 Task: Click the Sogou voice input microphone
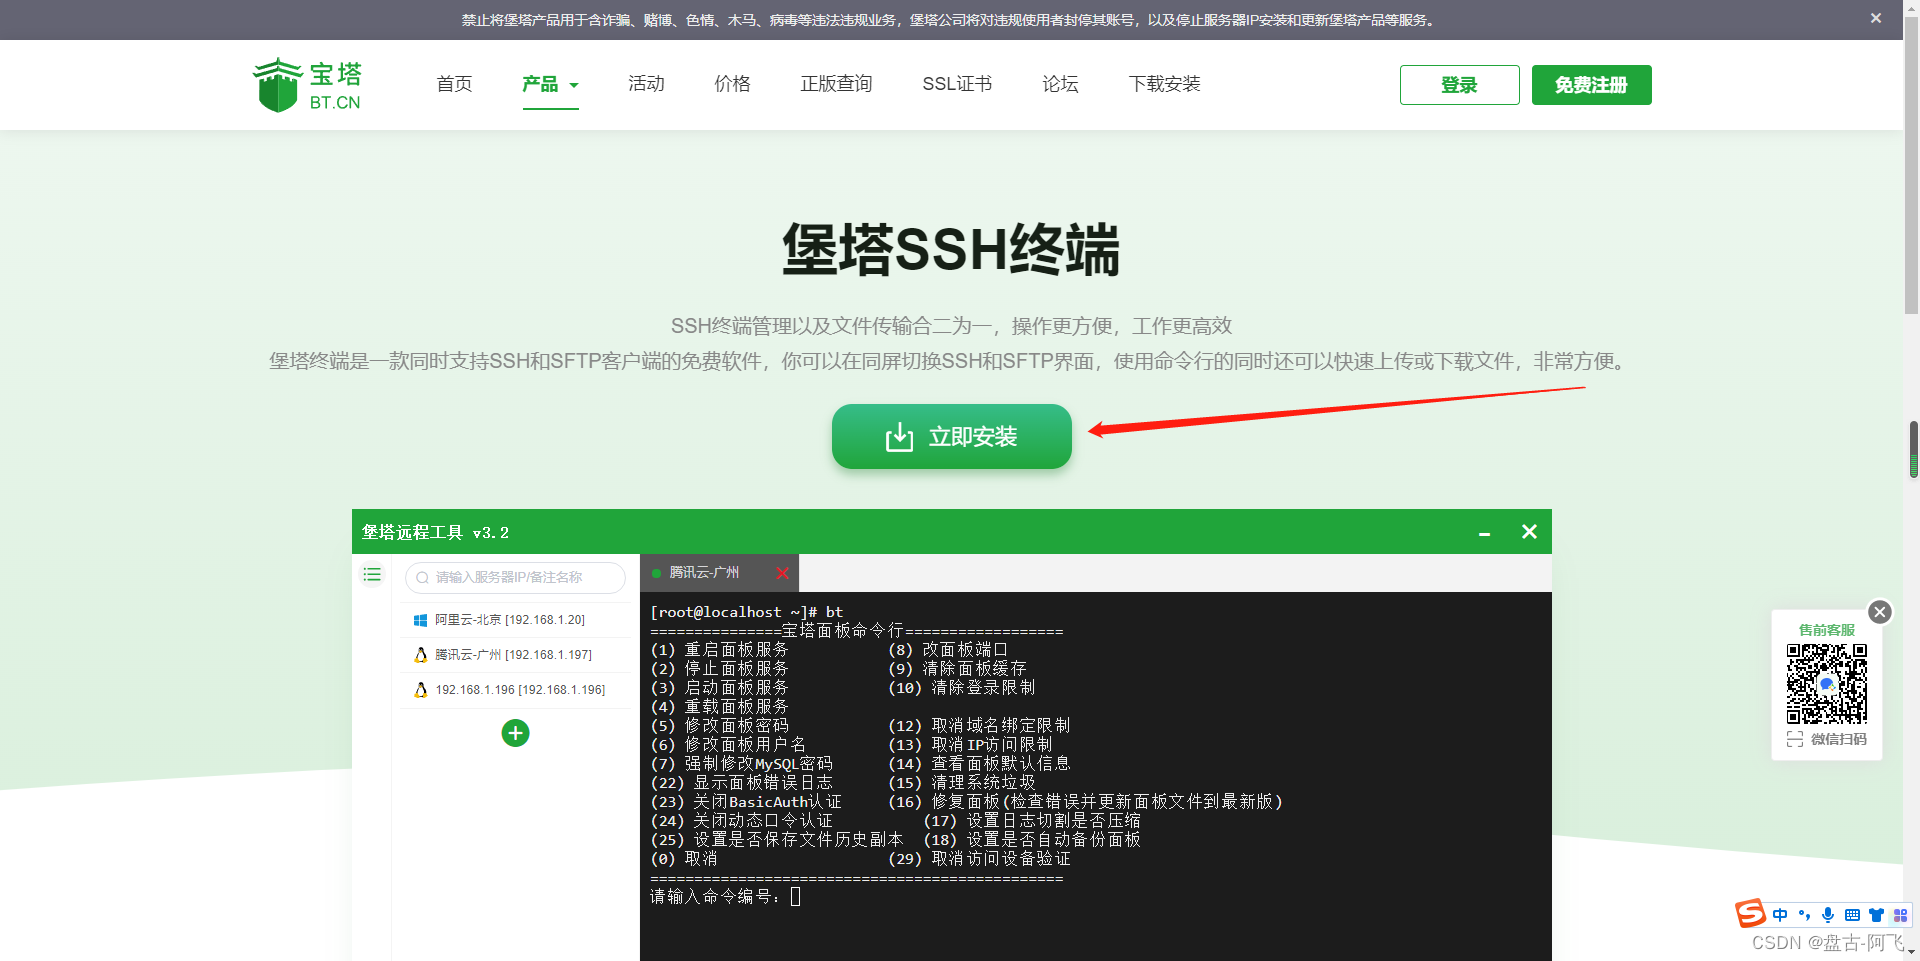(x=1828, y=915)
